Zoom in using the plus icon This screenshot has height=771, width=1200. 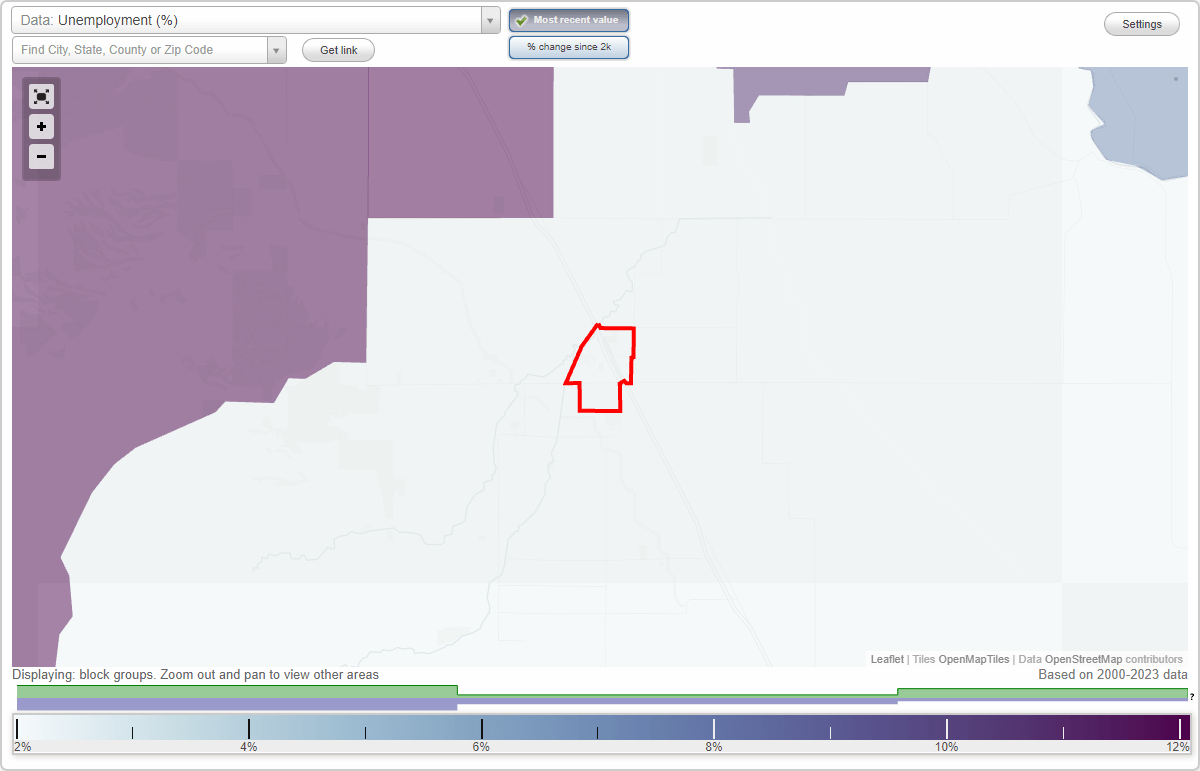(x=41, y=126)
